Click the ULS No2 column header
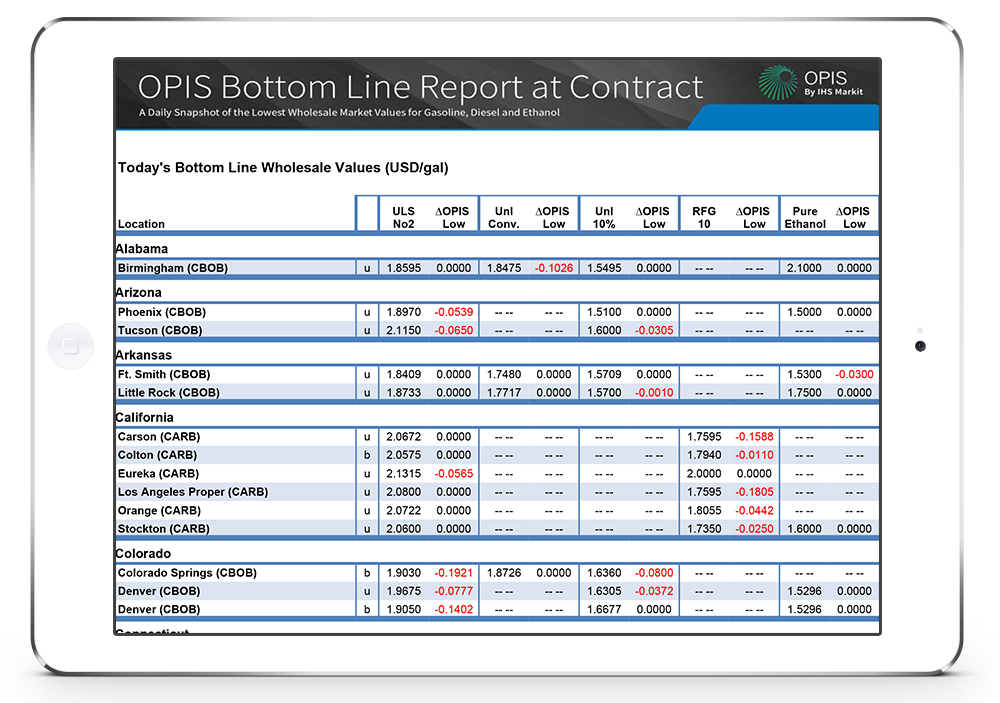 (x=403, y=217)
